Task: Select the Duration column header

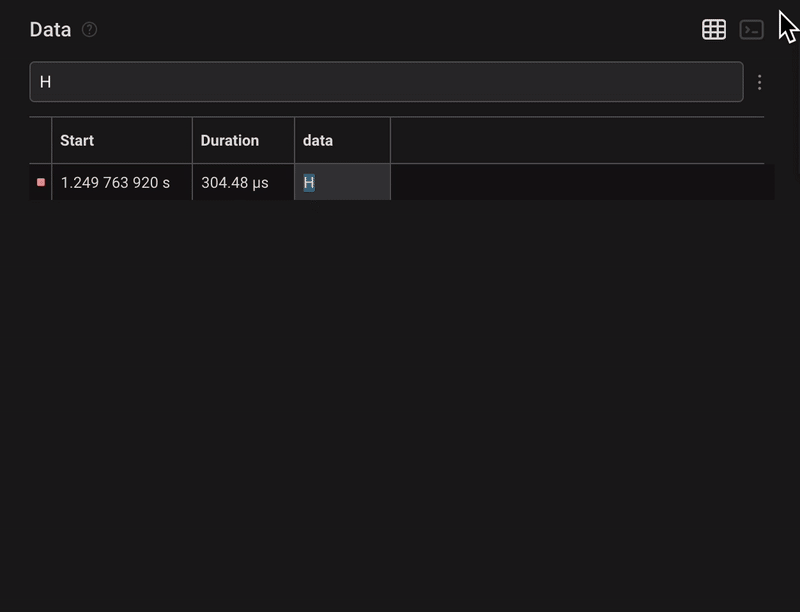Action: pos(243,140)
